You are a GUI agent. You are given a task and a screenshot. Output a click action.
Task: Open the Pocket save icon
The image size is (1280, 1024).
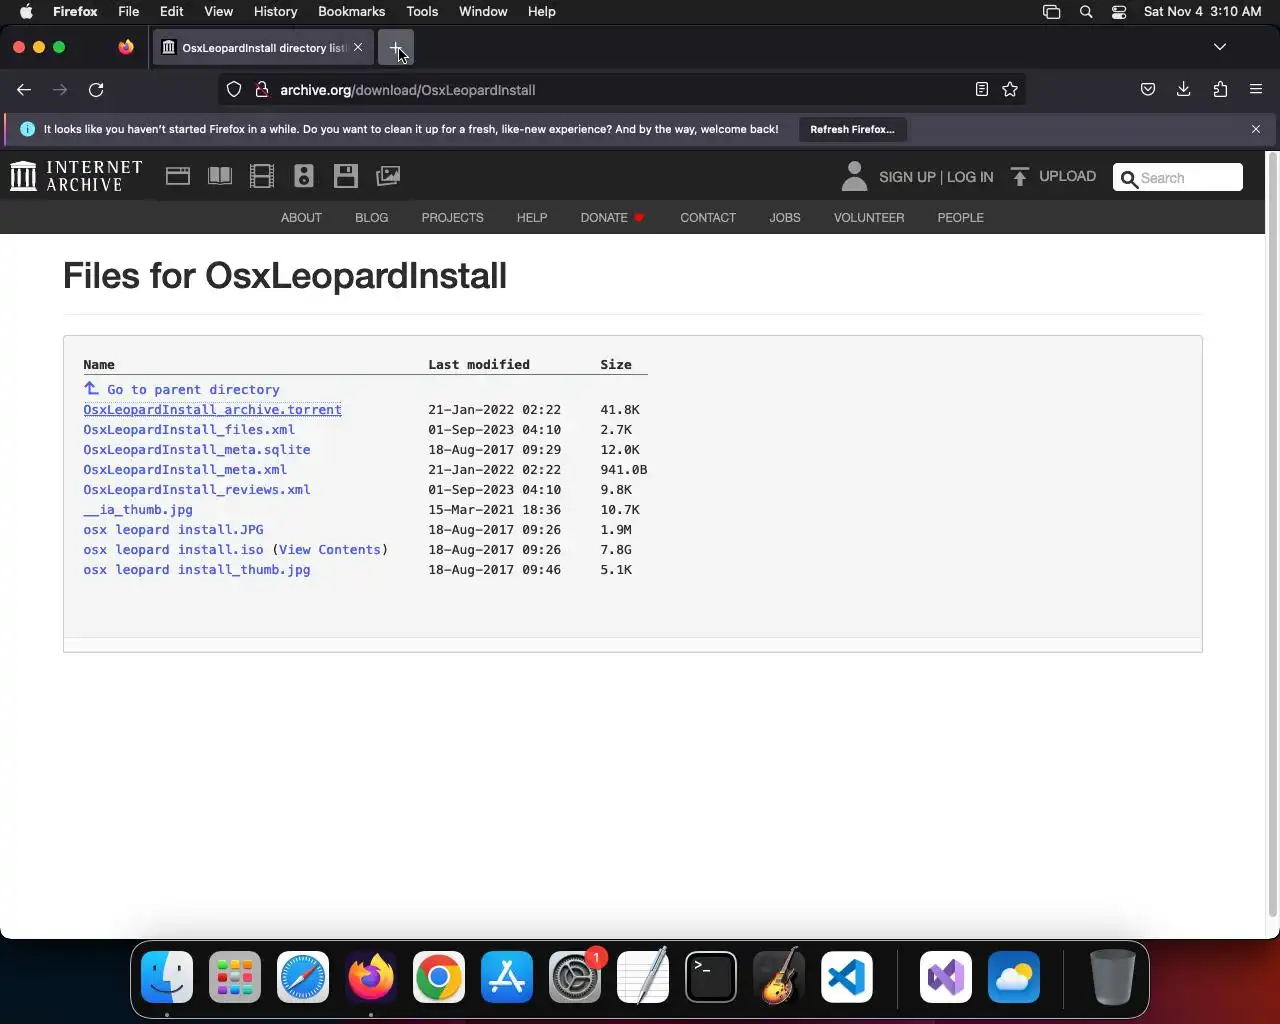[x=1148, y=90]
